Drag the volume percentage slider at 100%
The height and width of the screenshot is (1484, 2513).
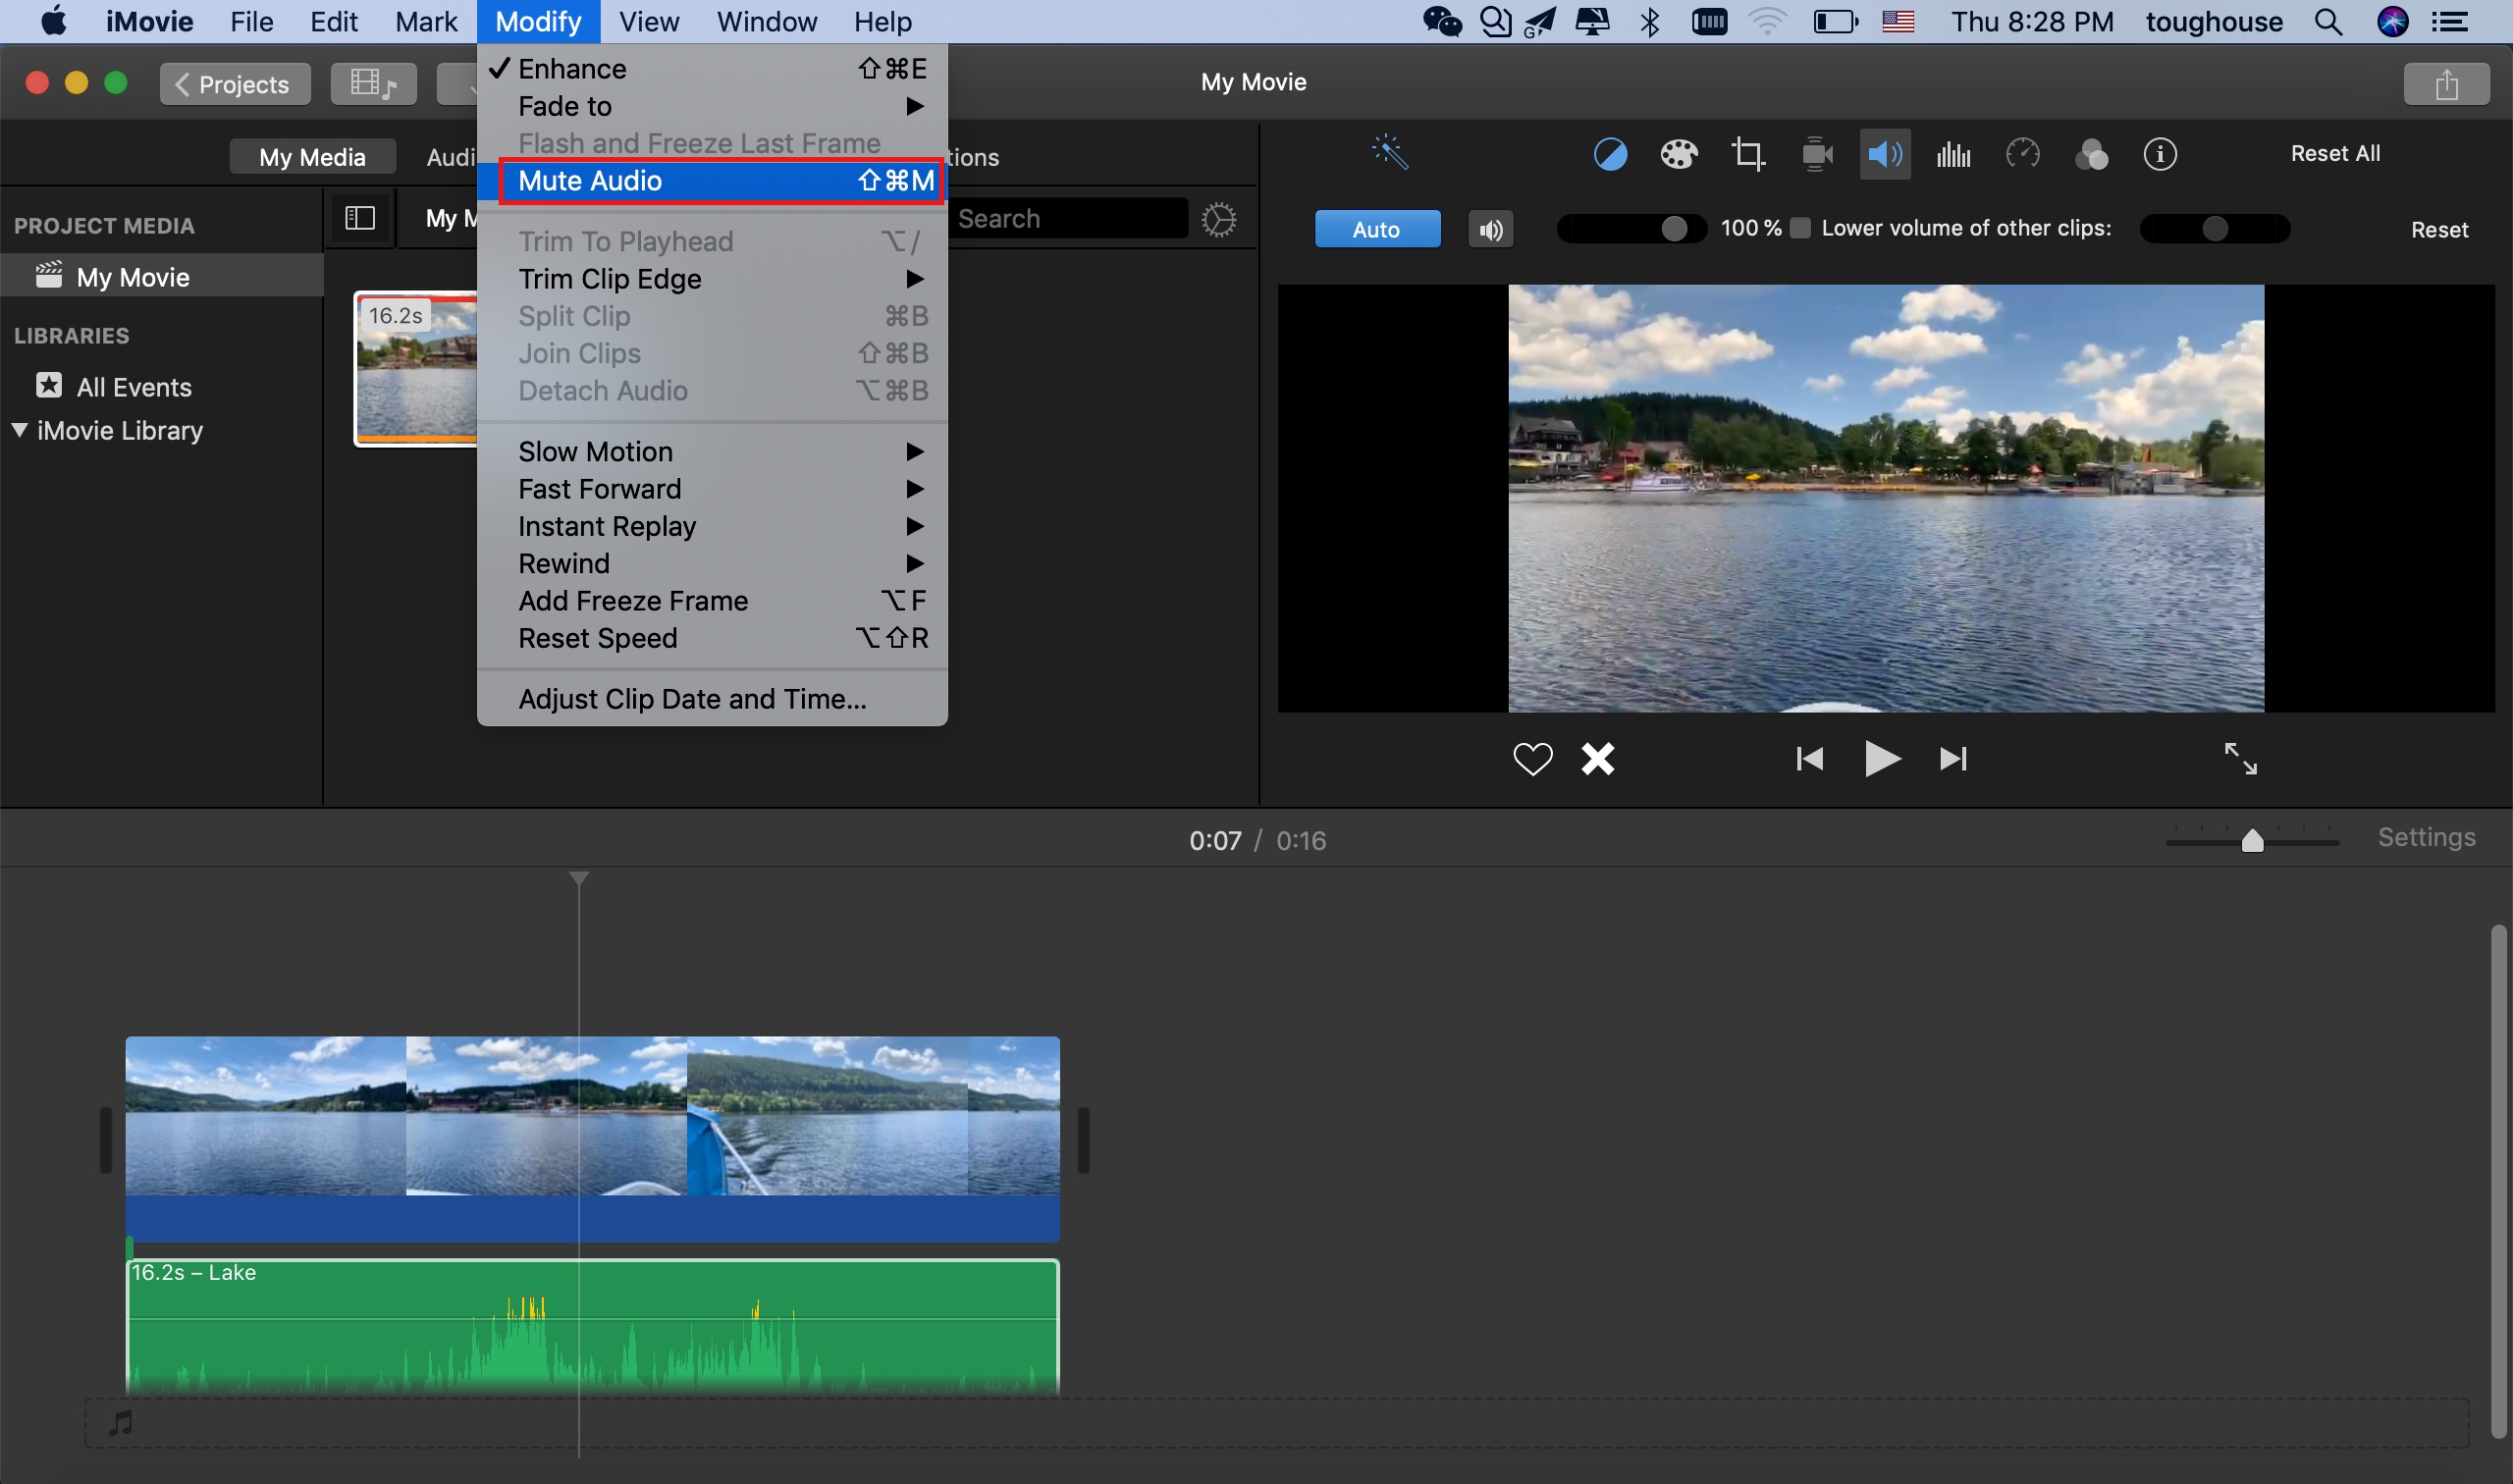[1676, 226]
